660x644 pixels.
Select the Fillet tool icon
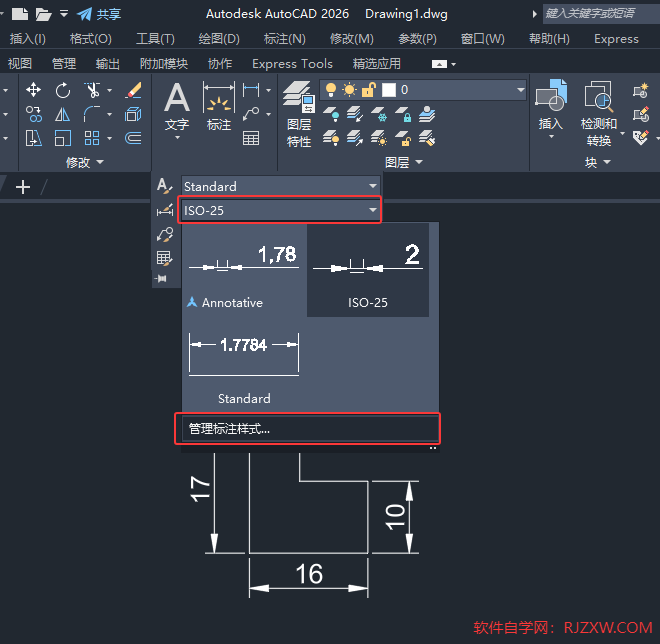[92, 114]
